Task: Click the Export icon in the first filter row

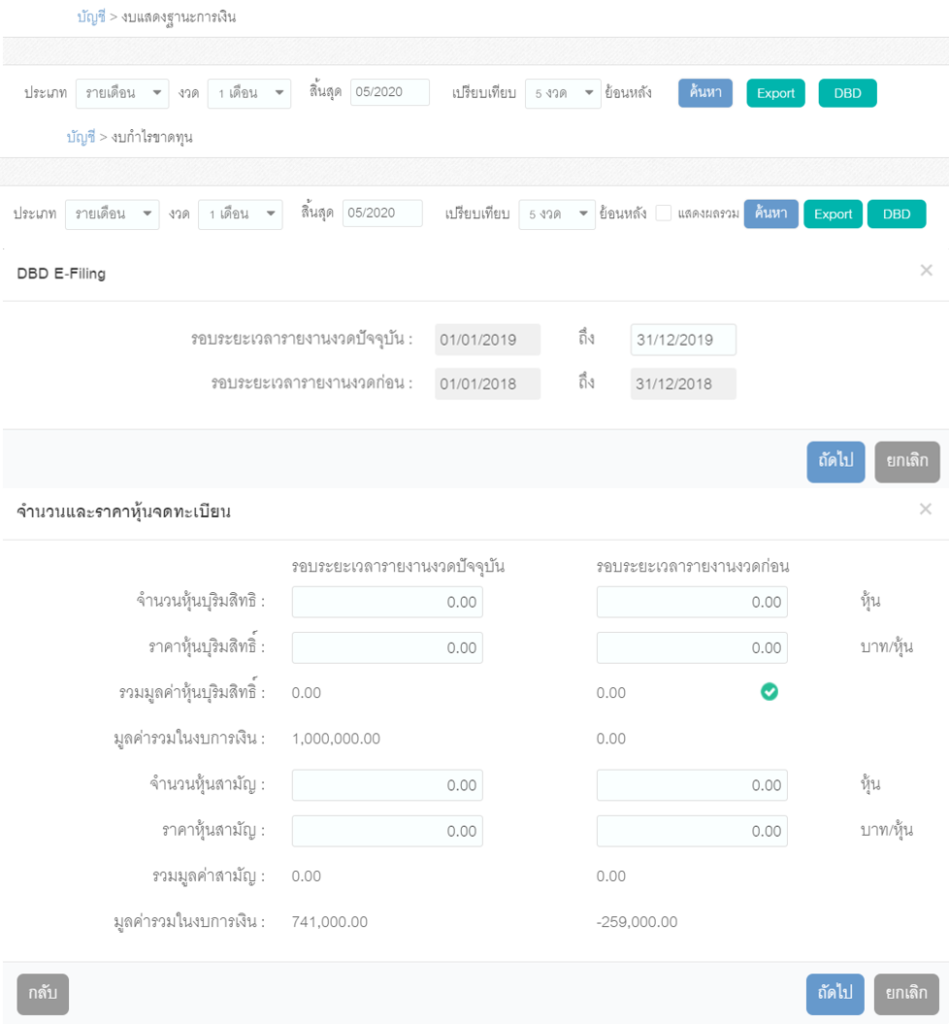Action: tap(776, 93)
